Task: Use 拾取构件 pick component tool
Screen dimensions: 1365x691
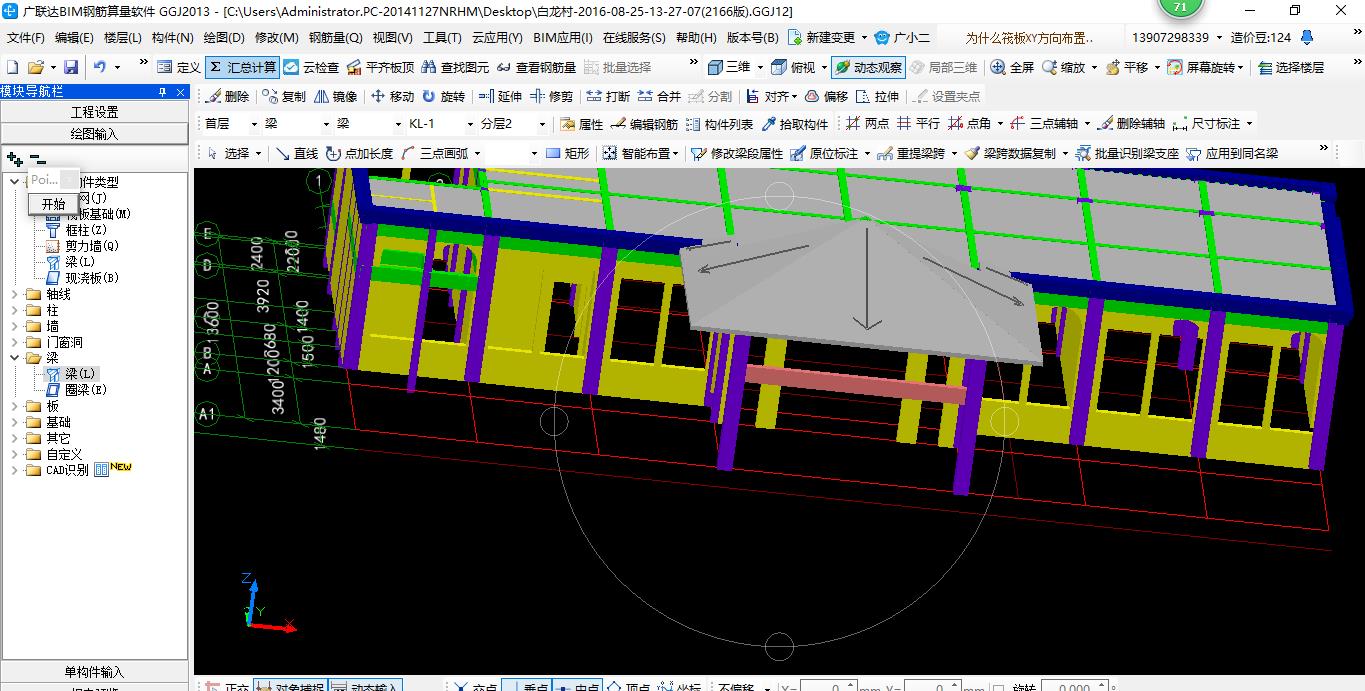Action: click(795, 124)
